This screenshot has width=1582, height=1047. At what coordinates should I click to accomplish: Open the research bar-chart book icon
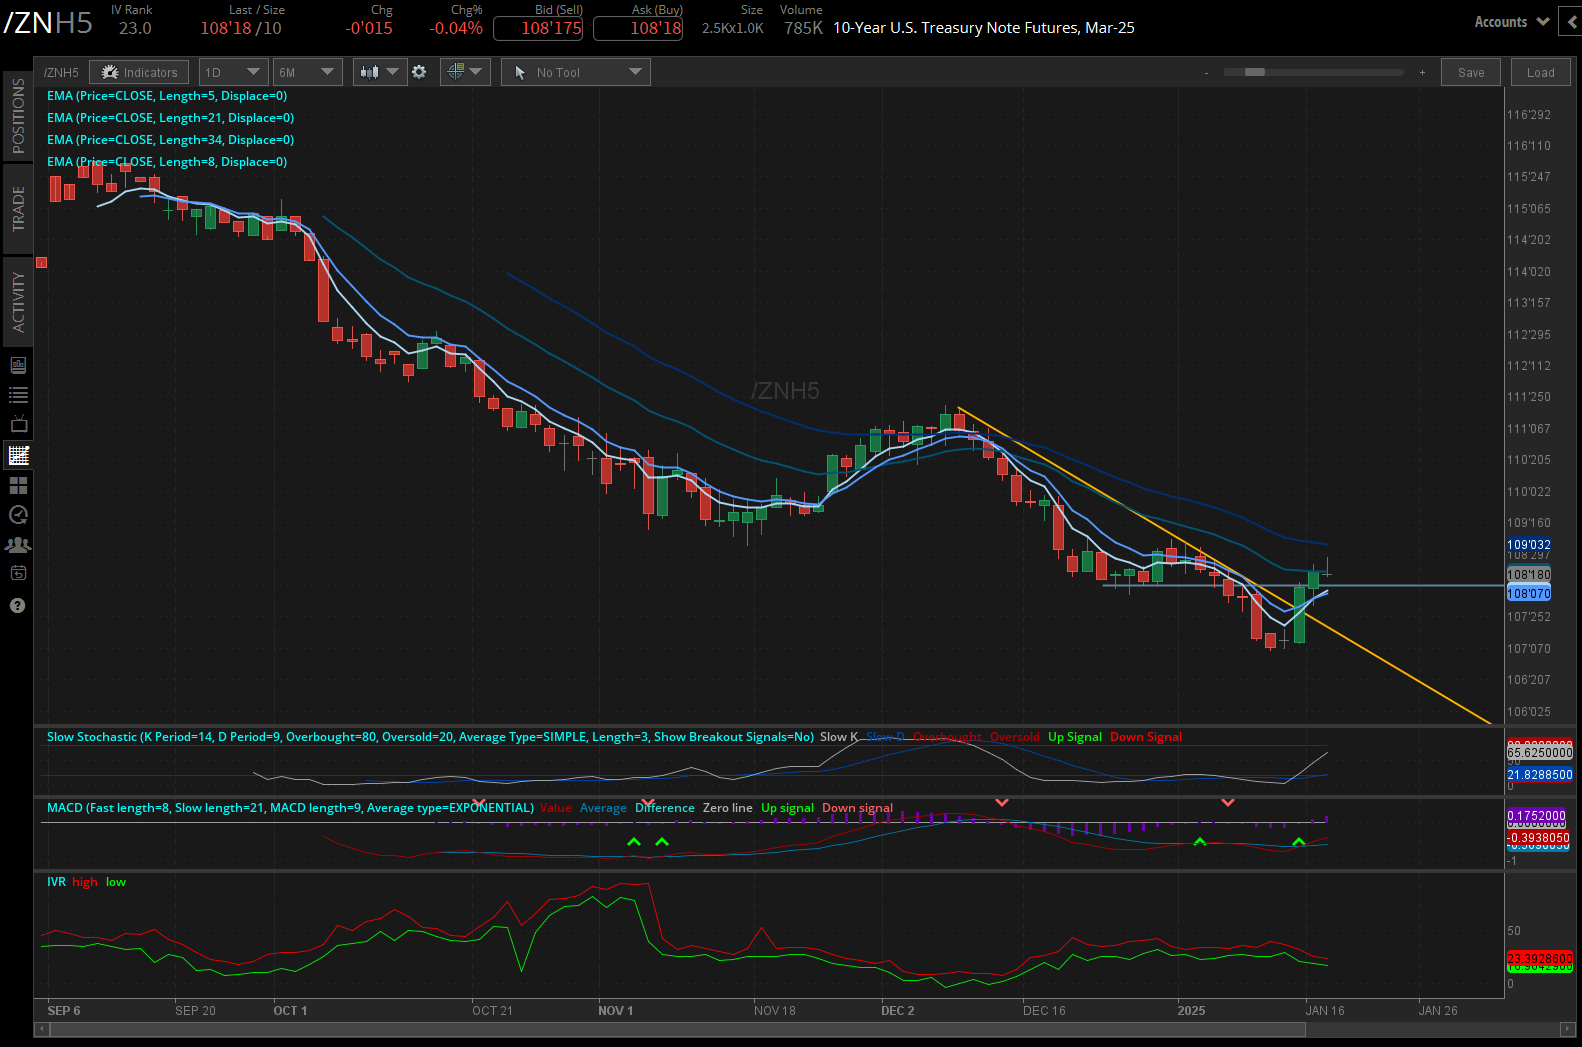click(x=18, y=365)
